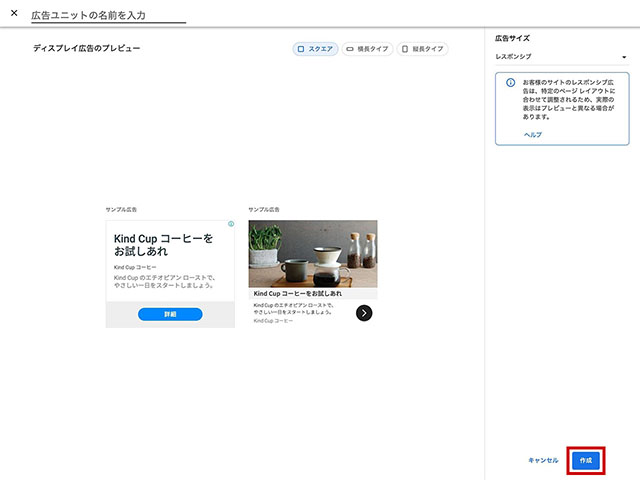Click the headline below the coffee photo

tap(298, 293)
